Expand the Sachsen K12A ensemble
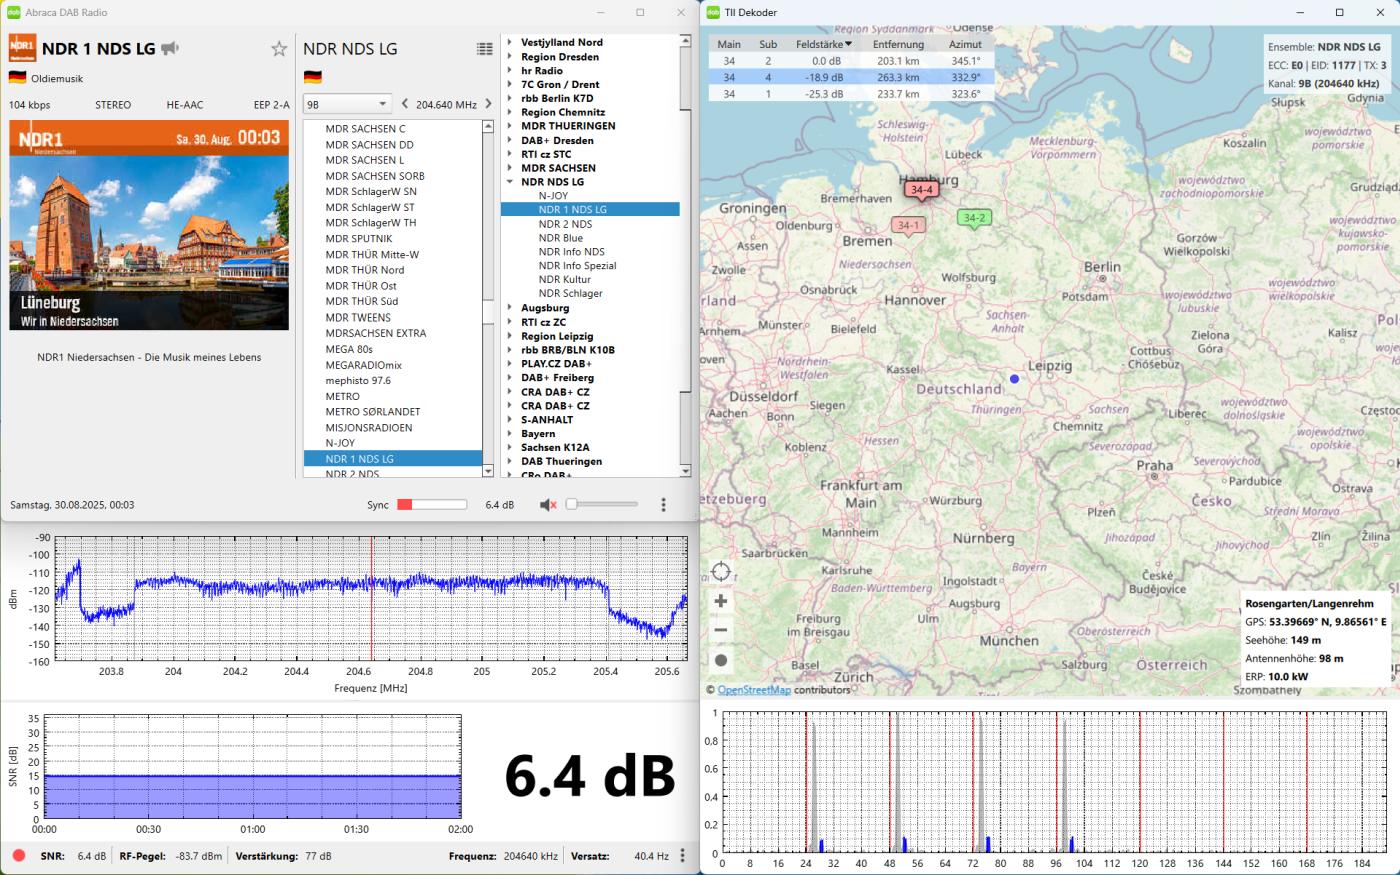This screenshot has height=875, width=1400. point(510,448)
